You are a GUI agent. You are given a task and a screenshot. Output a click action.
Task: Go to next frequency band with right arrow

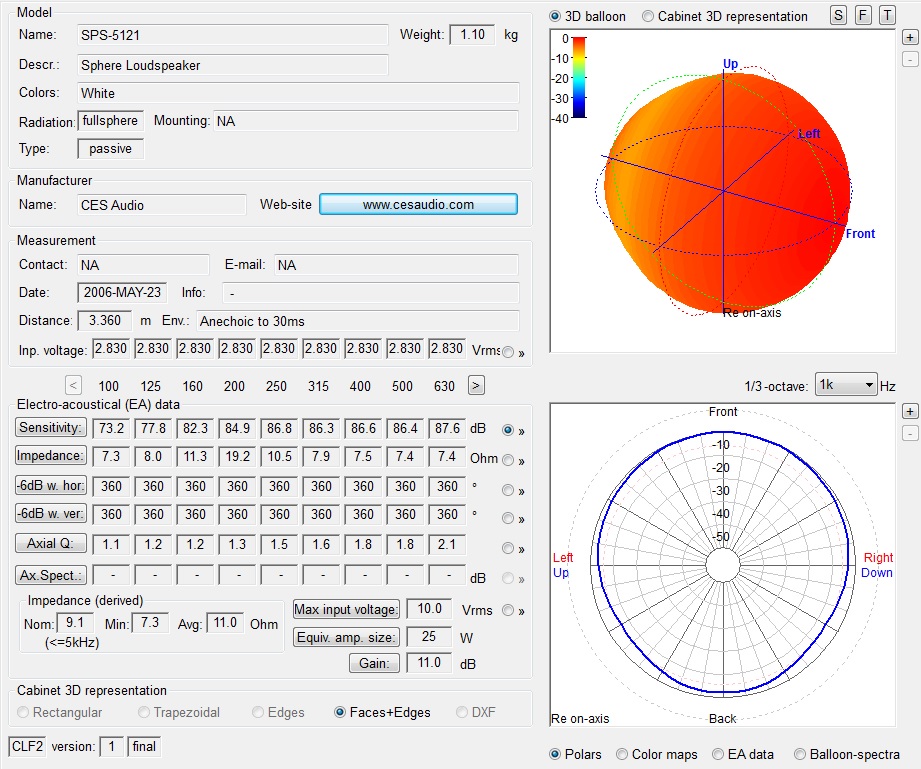tap(476, 385)
